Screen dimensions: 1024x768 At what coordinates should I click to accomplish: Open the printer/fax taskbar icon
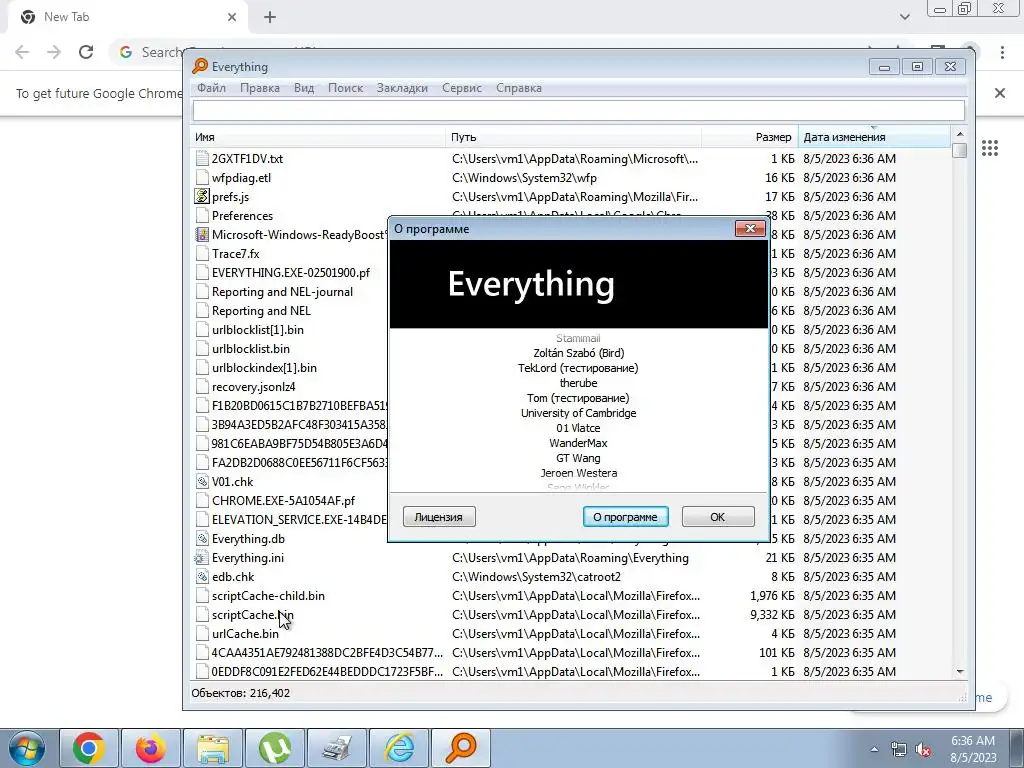point(336,748)
